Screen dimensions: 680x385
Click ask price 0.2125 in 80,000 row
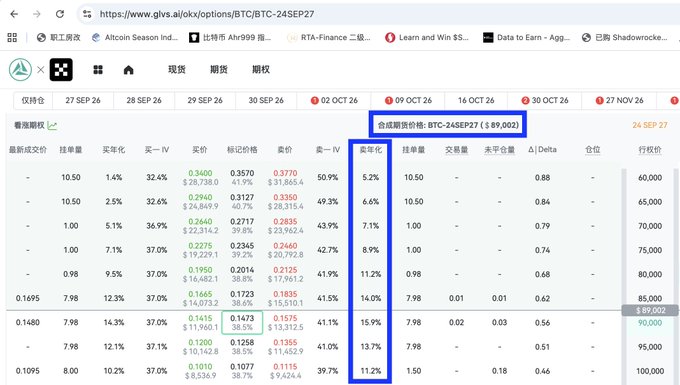pos(285,270)
